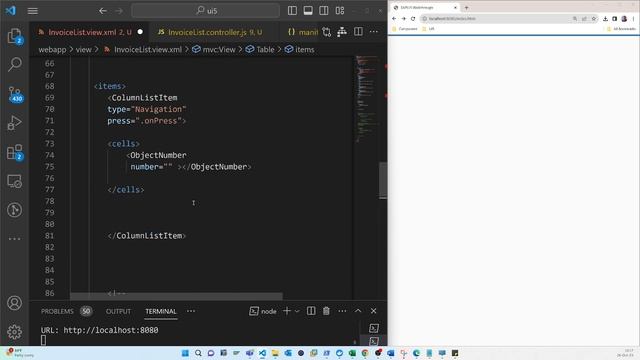This screenshot has width=640, height=360.
Task: Click the type="Navigation" attribute on line 70
Action: tap(147, 109)
